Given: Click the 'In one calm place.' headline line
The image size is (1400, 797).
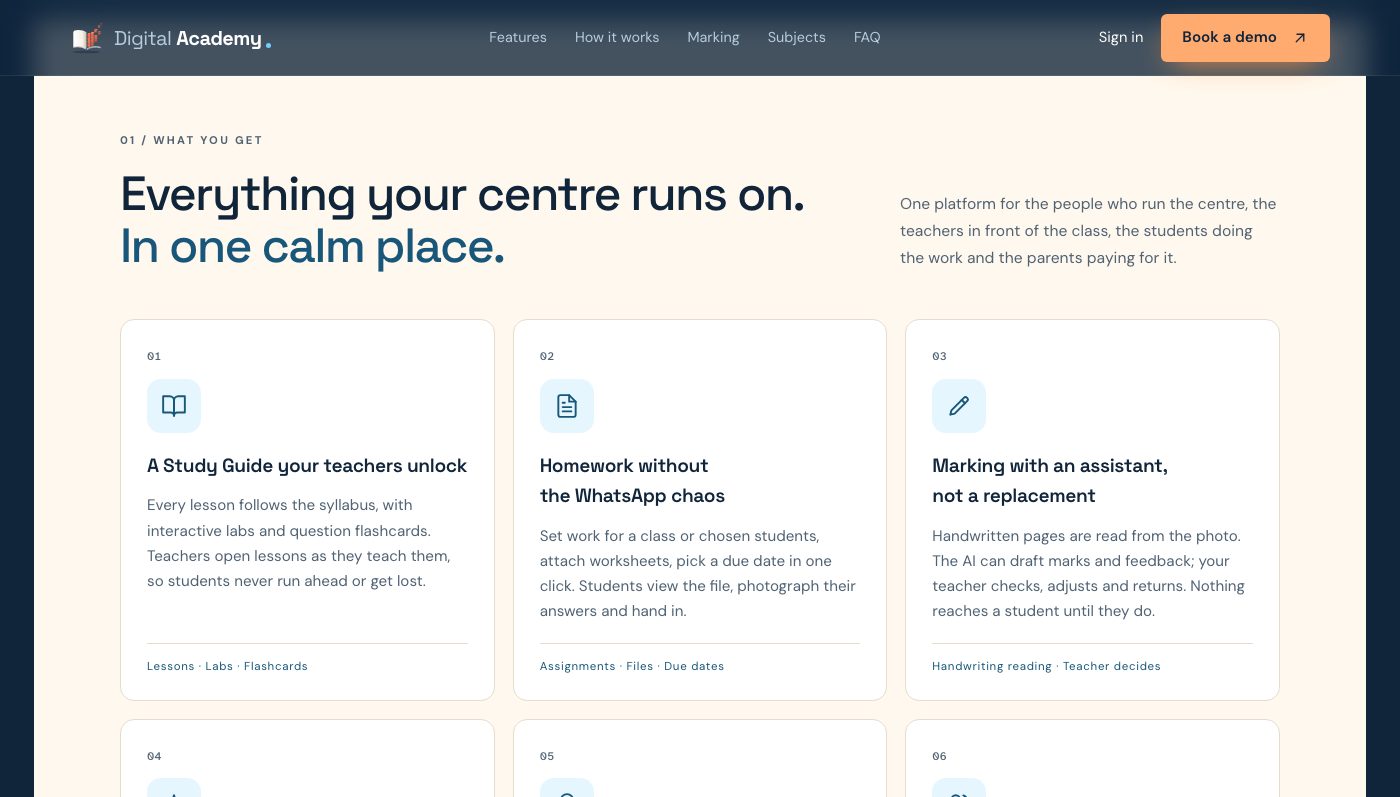Looking at the screenshot, I should tap(312, 247).
